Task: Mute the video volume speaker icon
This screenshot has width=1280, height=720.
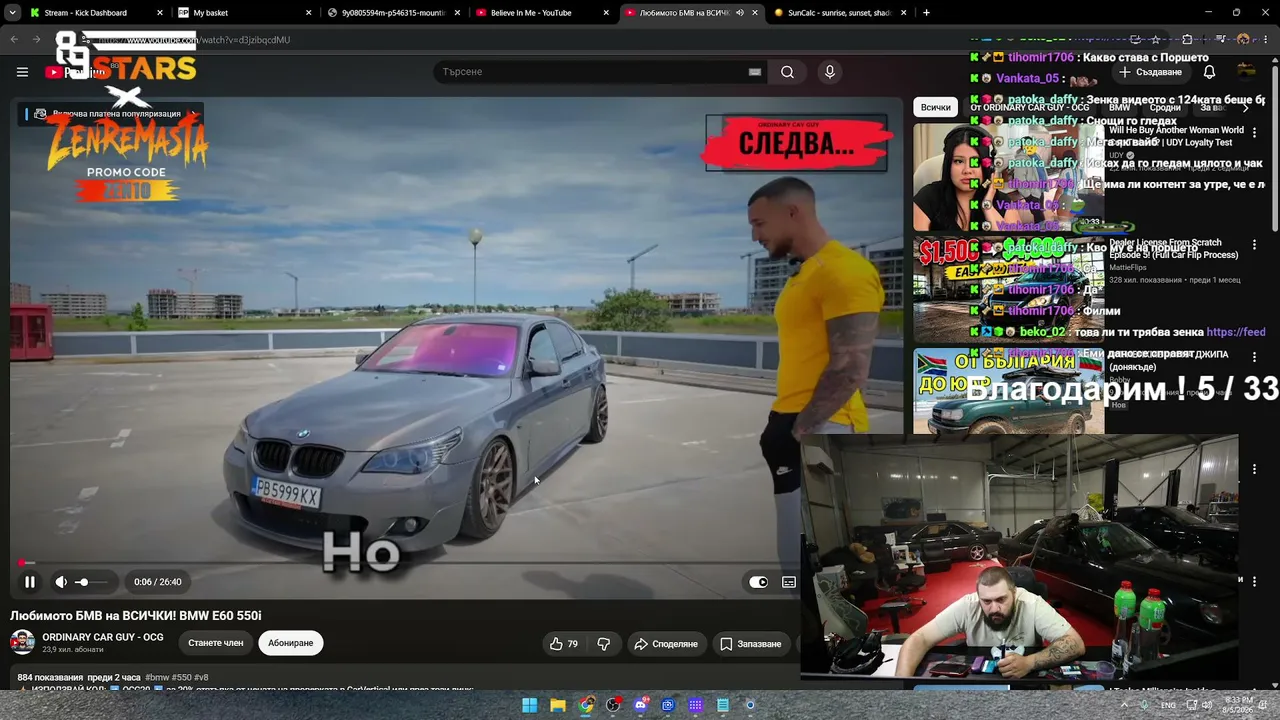Action: tap(61, 582)
